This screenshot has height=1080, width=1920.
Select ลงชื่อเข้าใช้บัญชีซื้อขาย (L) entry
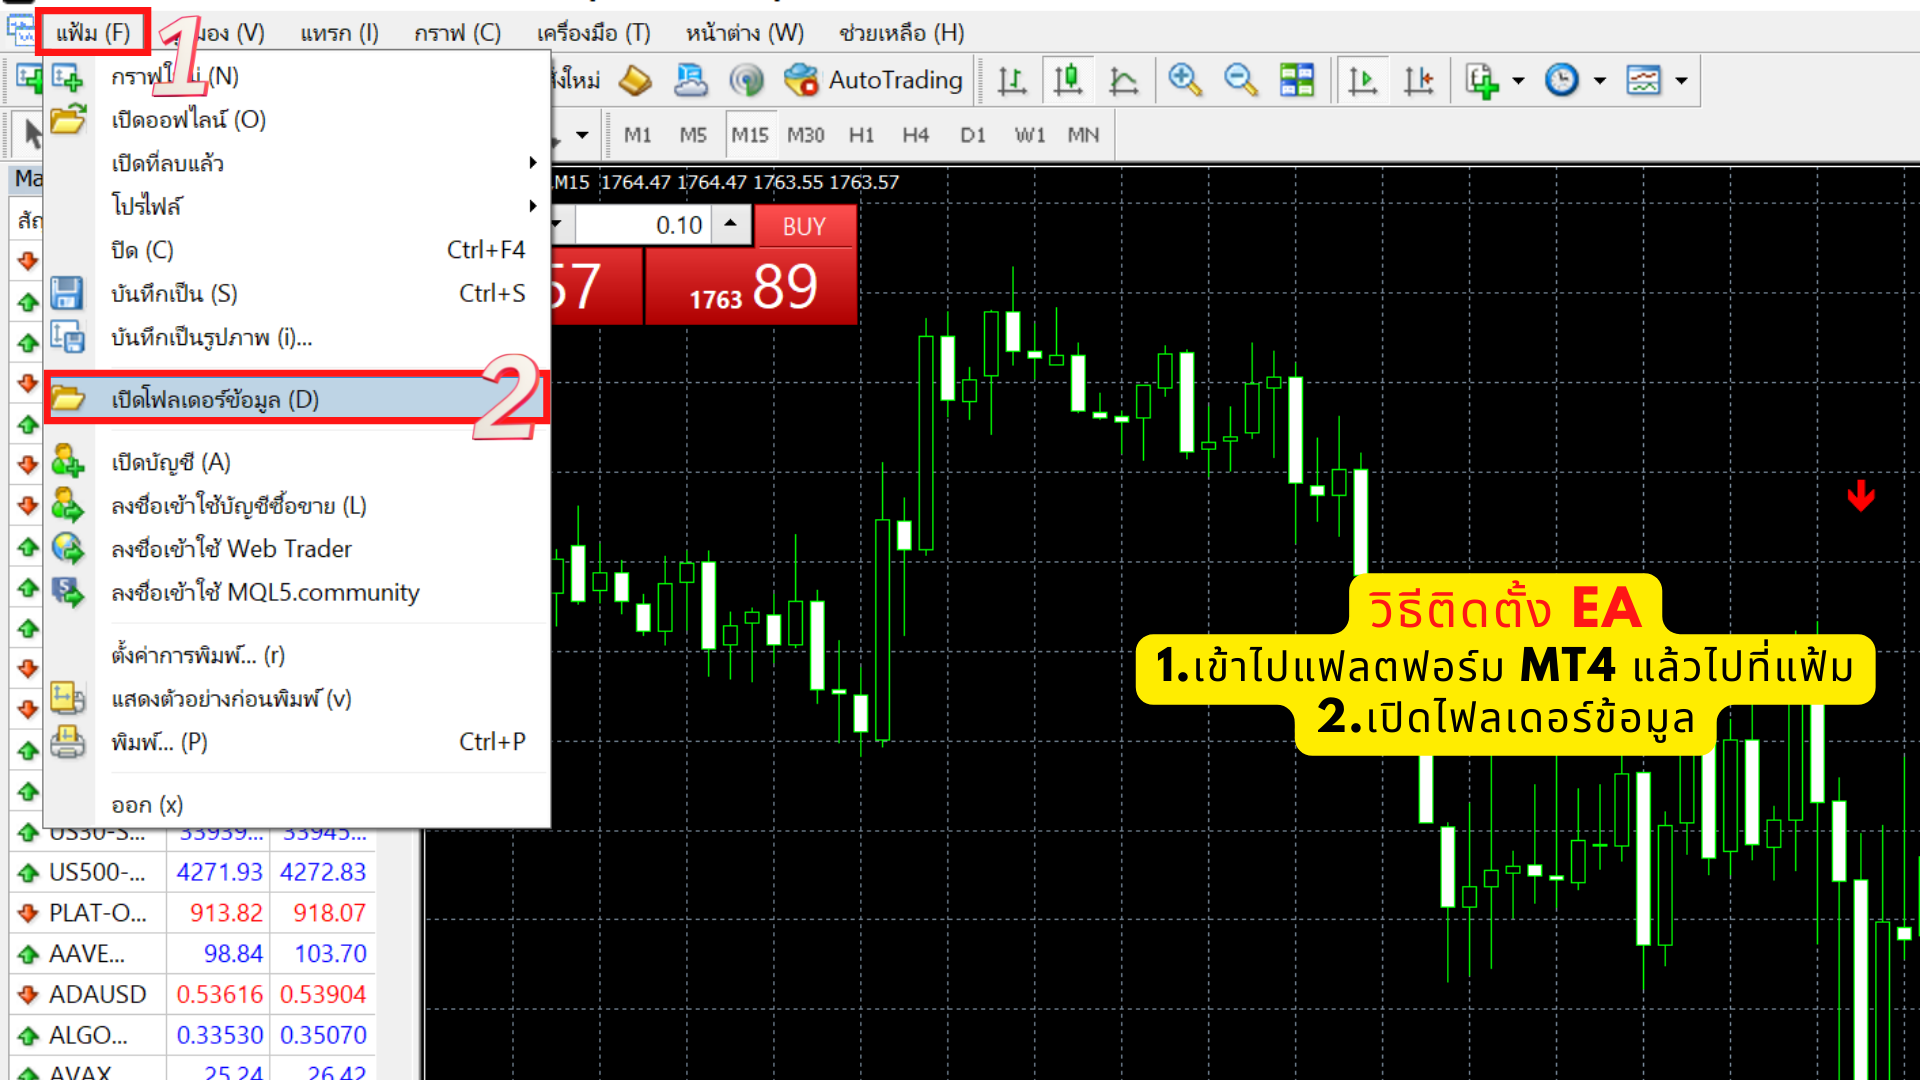pos(297,506)
